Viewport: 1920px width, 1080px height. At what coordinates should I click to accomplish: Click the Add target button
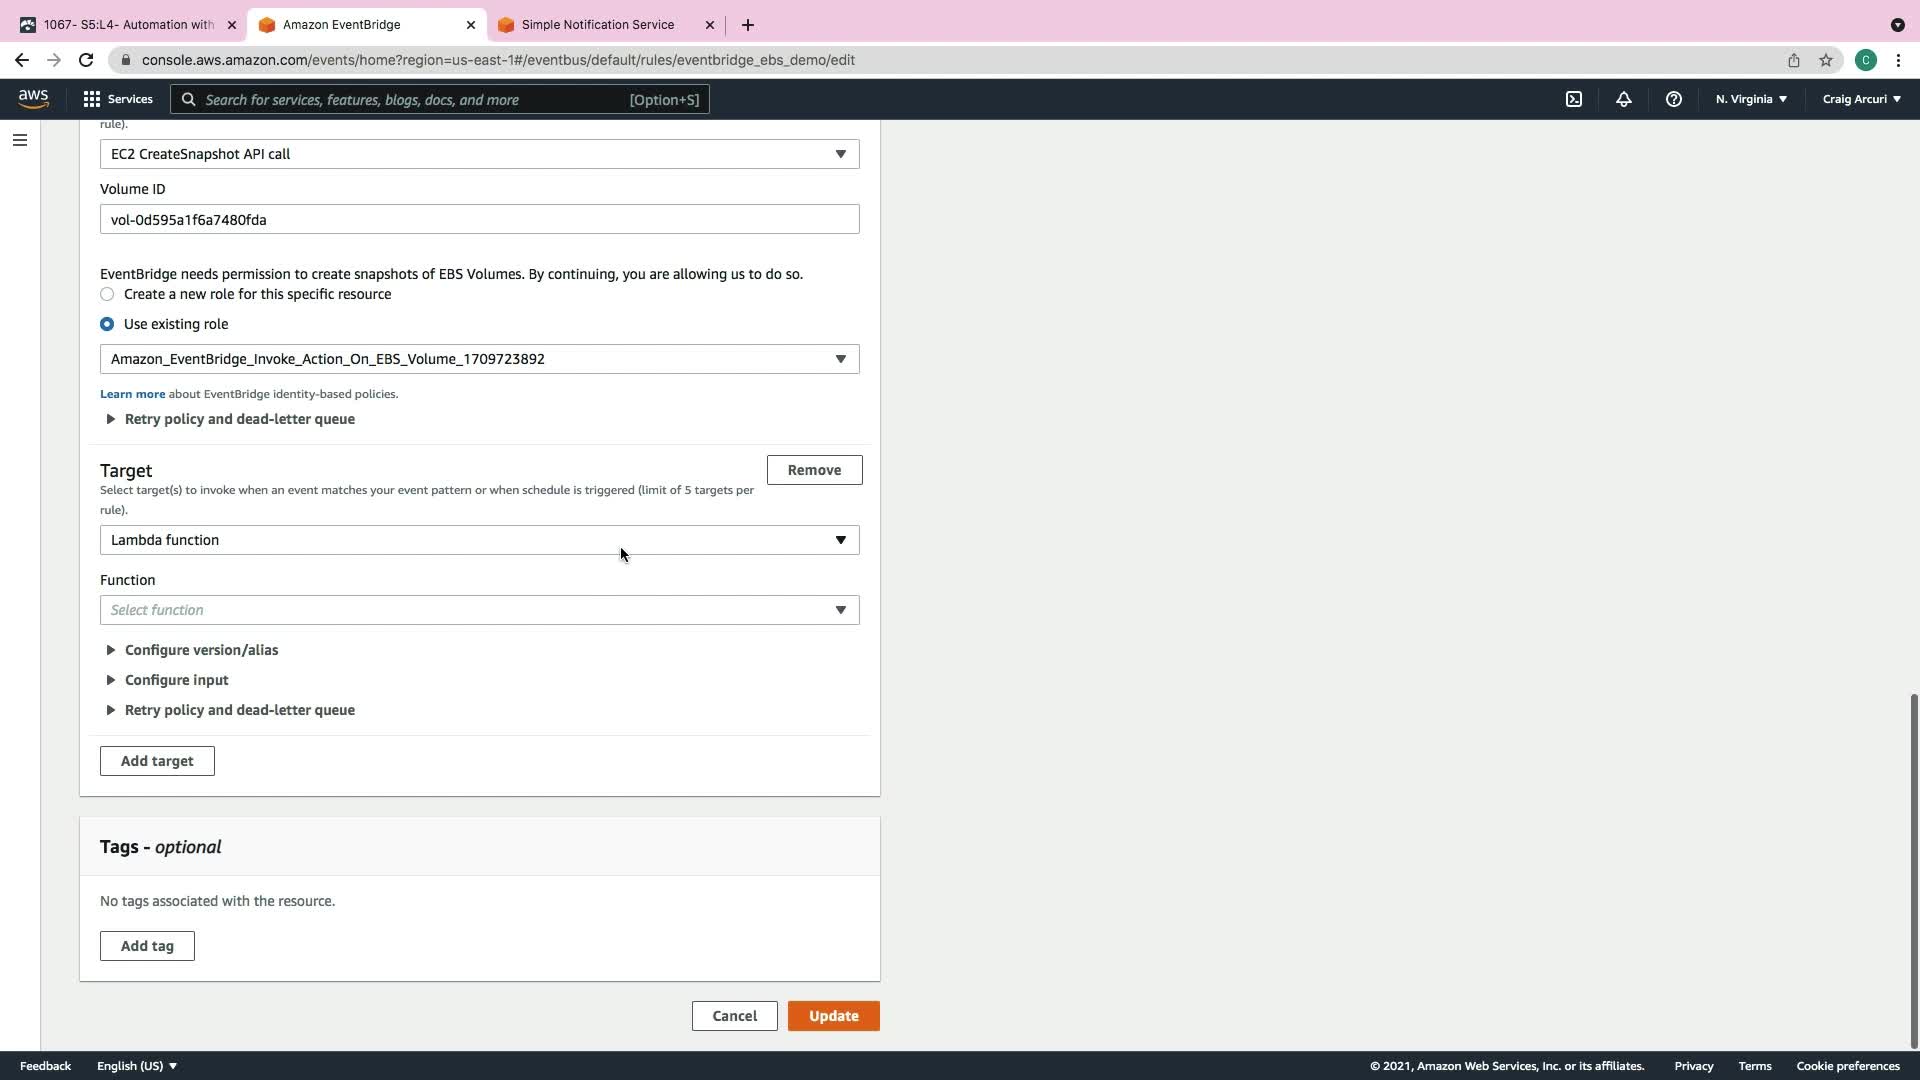pos(157,761)
